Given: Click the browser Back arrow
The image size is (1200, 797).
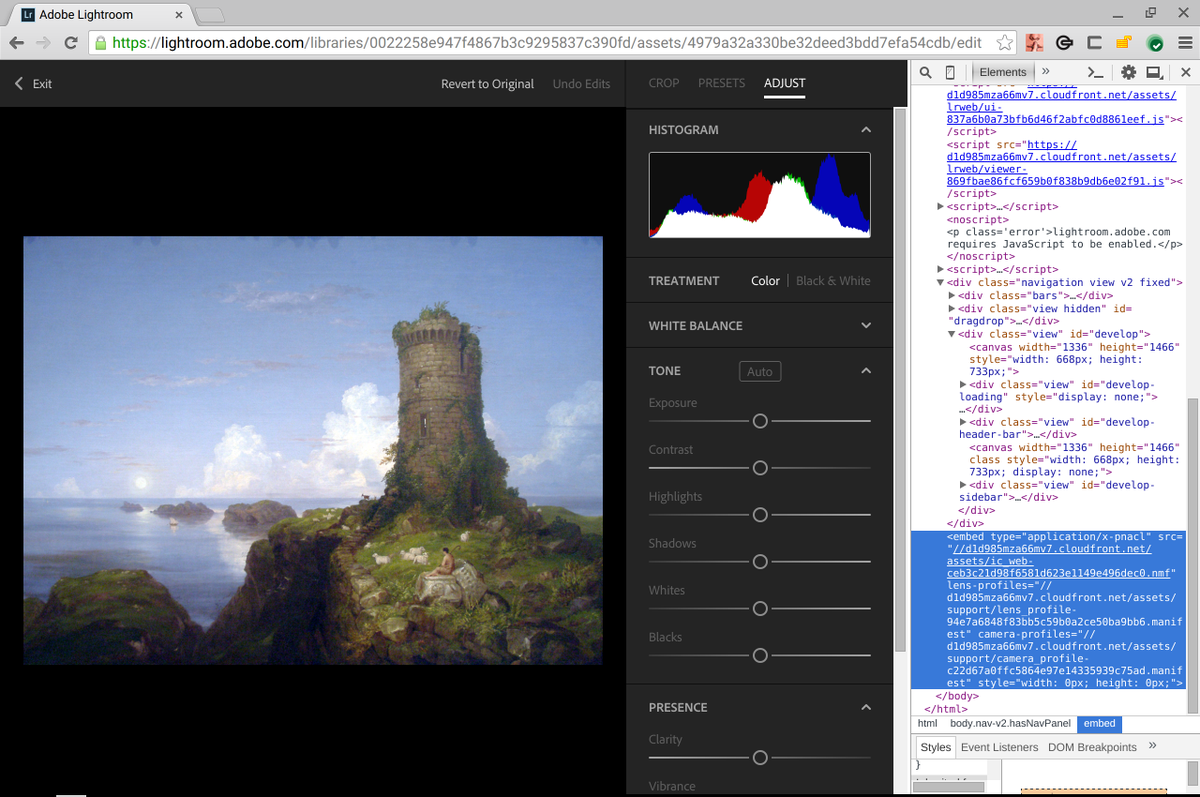Looking at the screenshot, I should (17, 43).
